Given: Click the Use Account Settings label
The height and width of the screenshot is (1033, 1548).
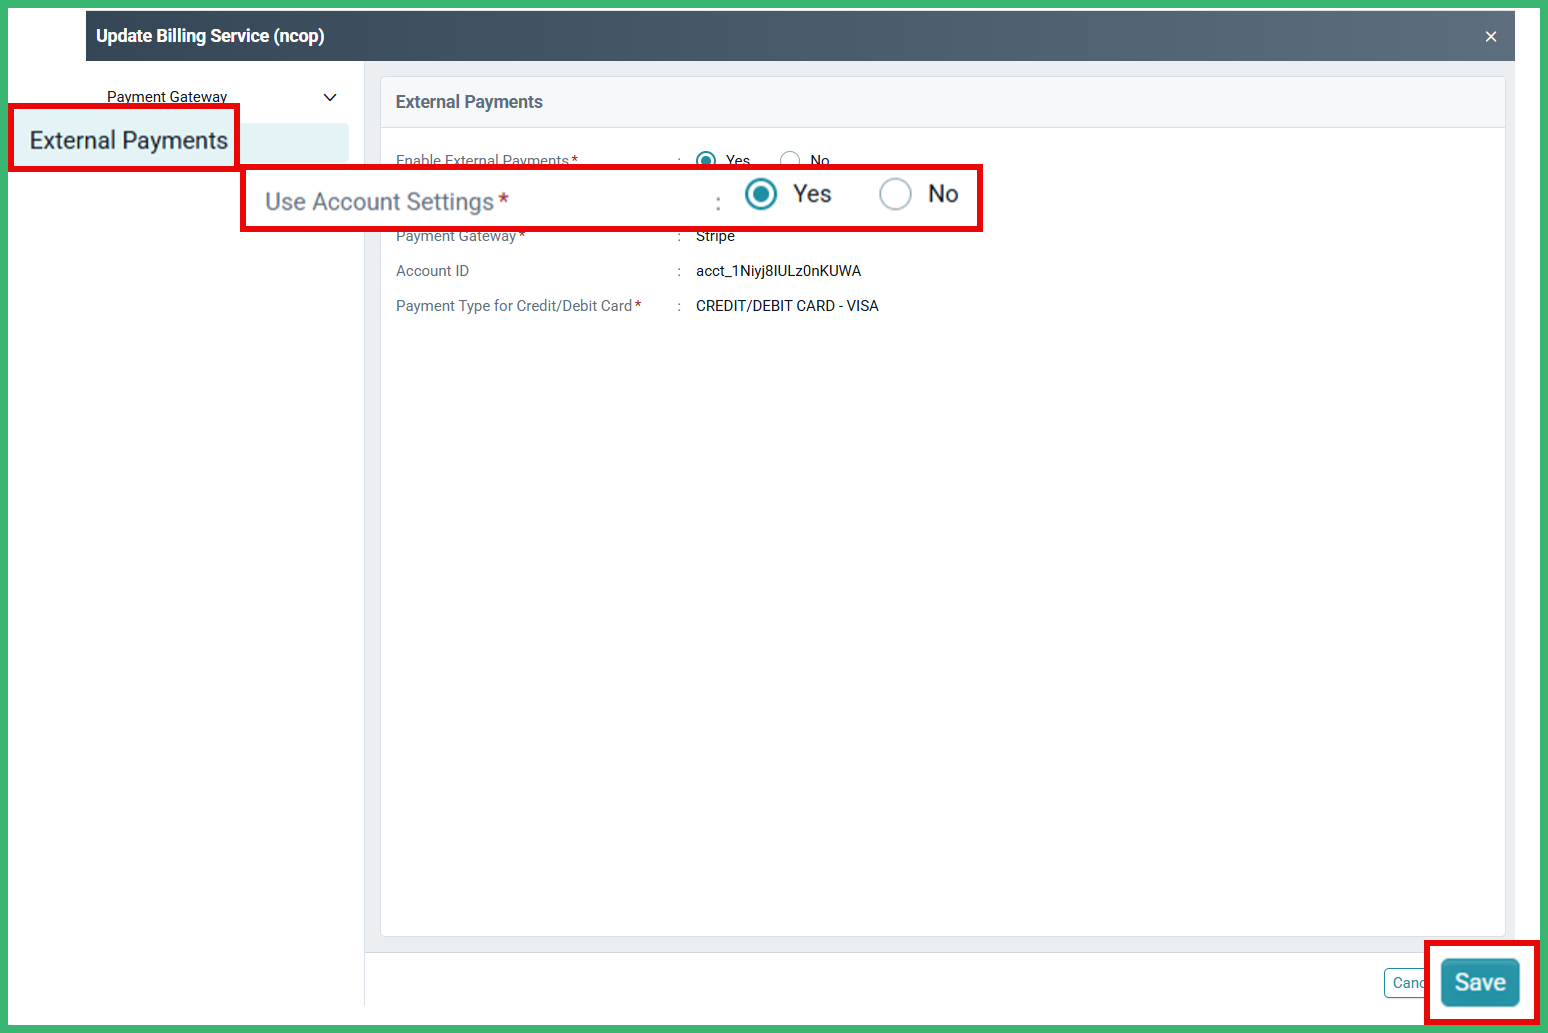Looking at the screenshot, I should click(380, 200).
